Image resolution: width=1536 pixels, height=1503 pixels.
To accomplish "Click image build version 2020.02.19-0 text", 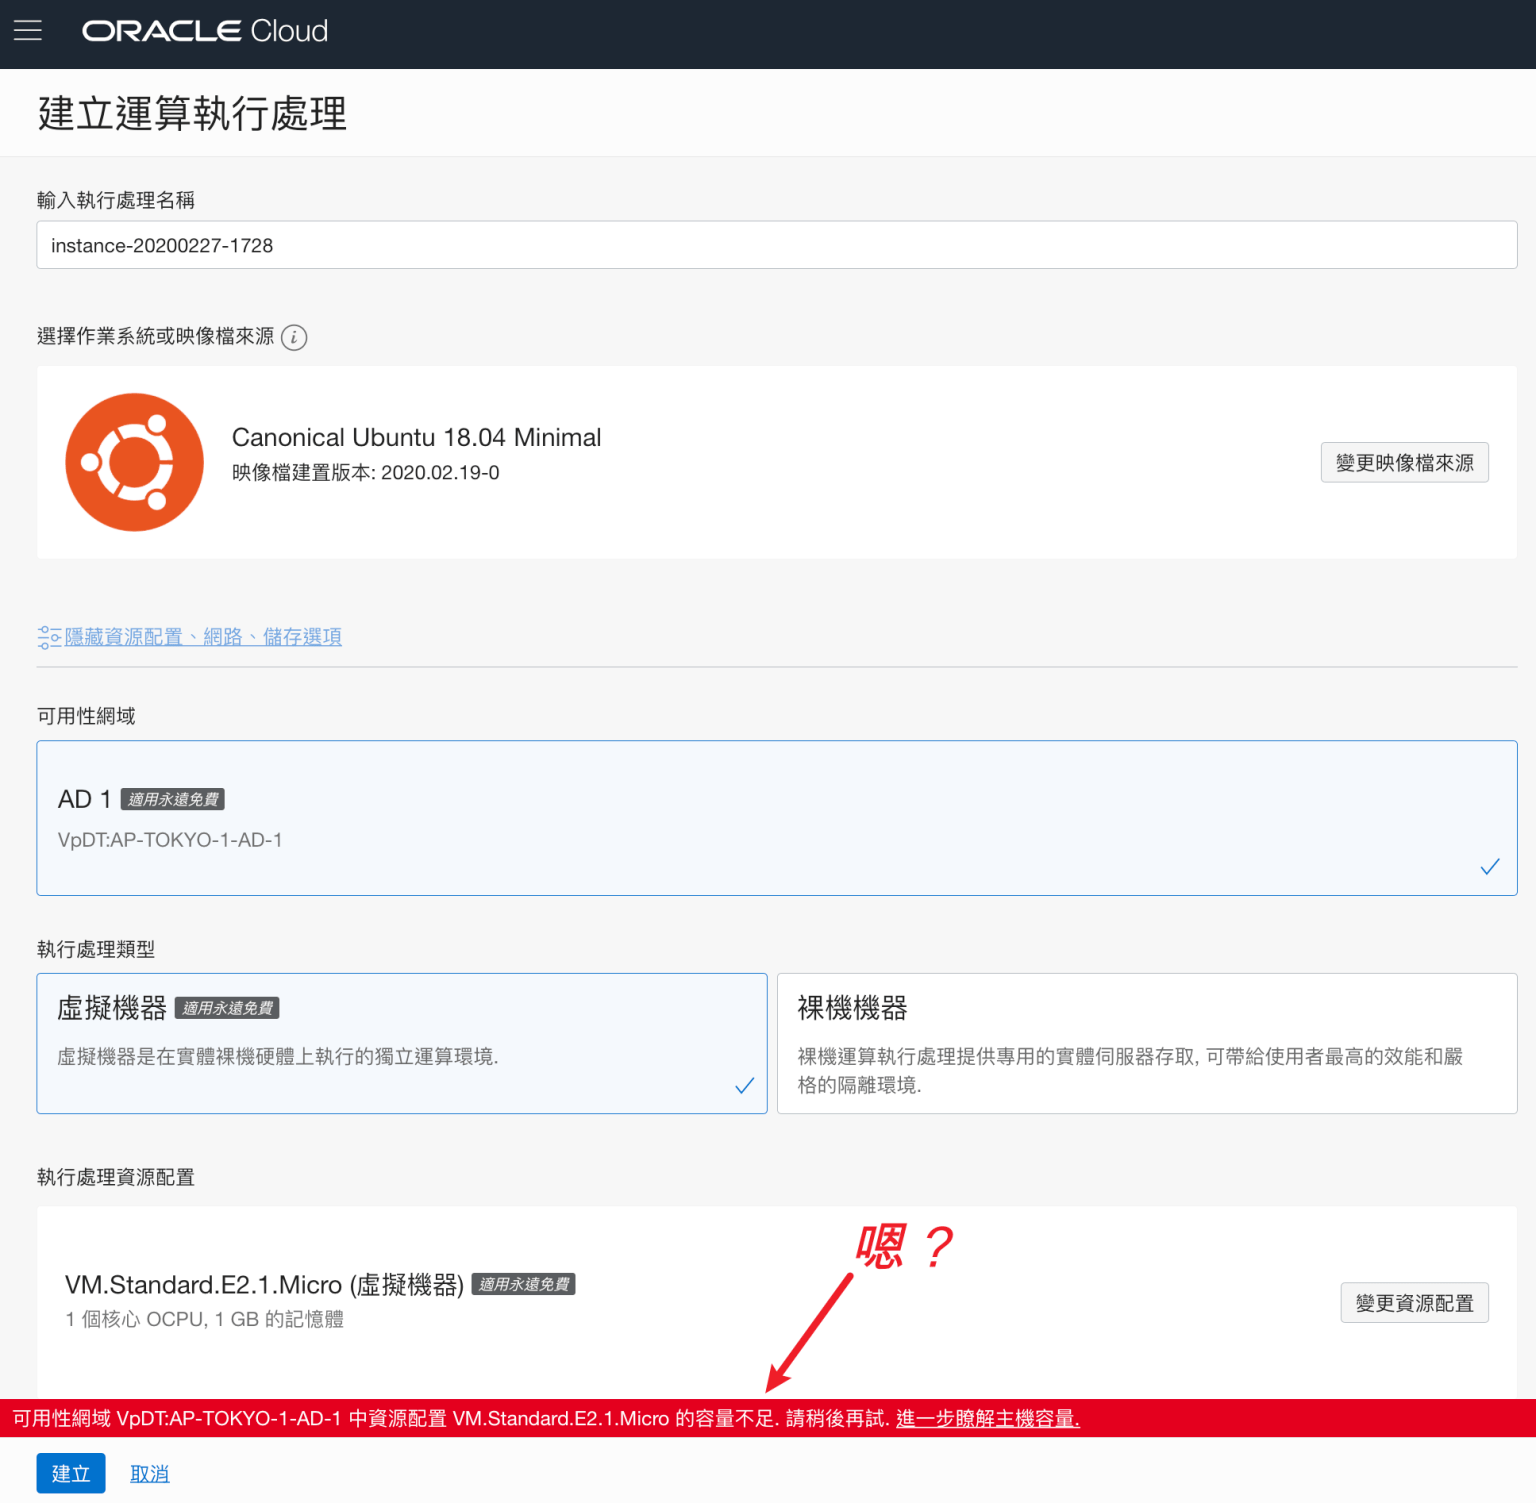I will pos(366,473).
